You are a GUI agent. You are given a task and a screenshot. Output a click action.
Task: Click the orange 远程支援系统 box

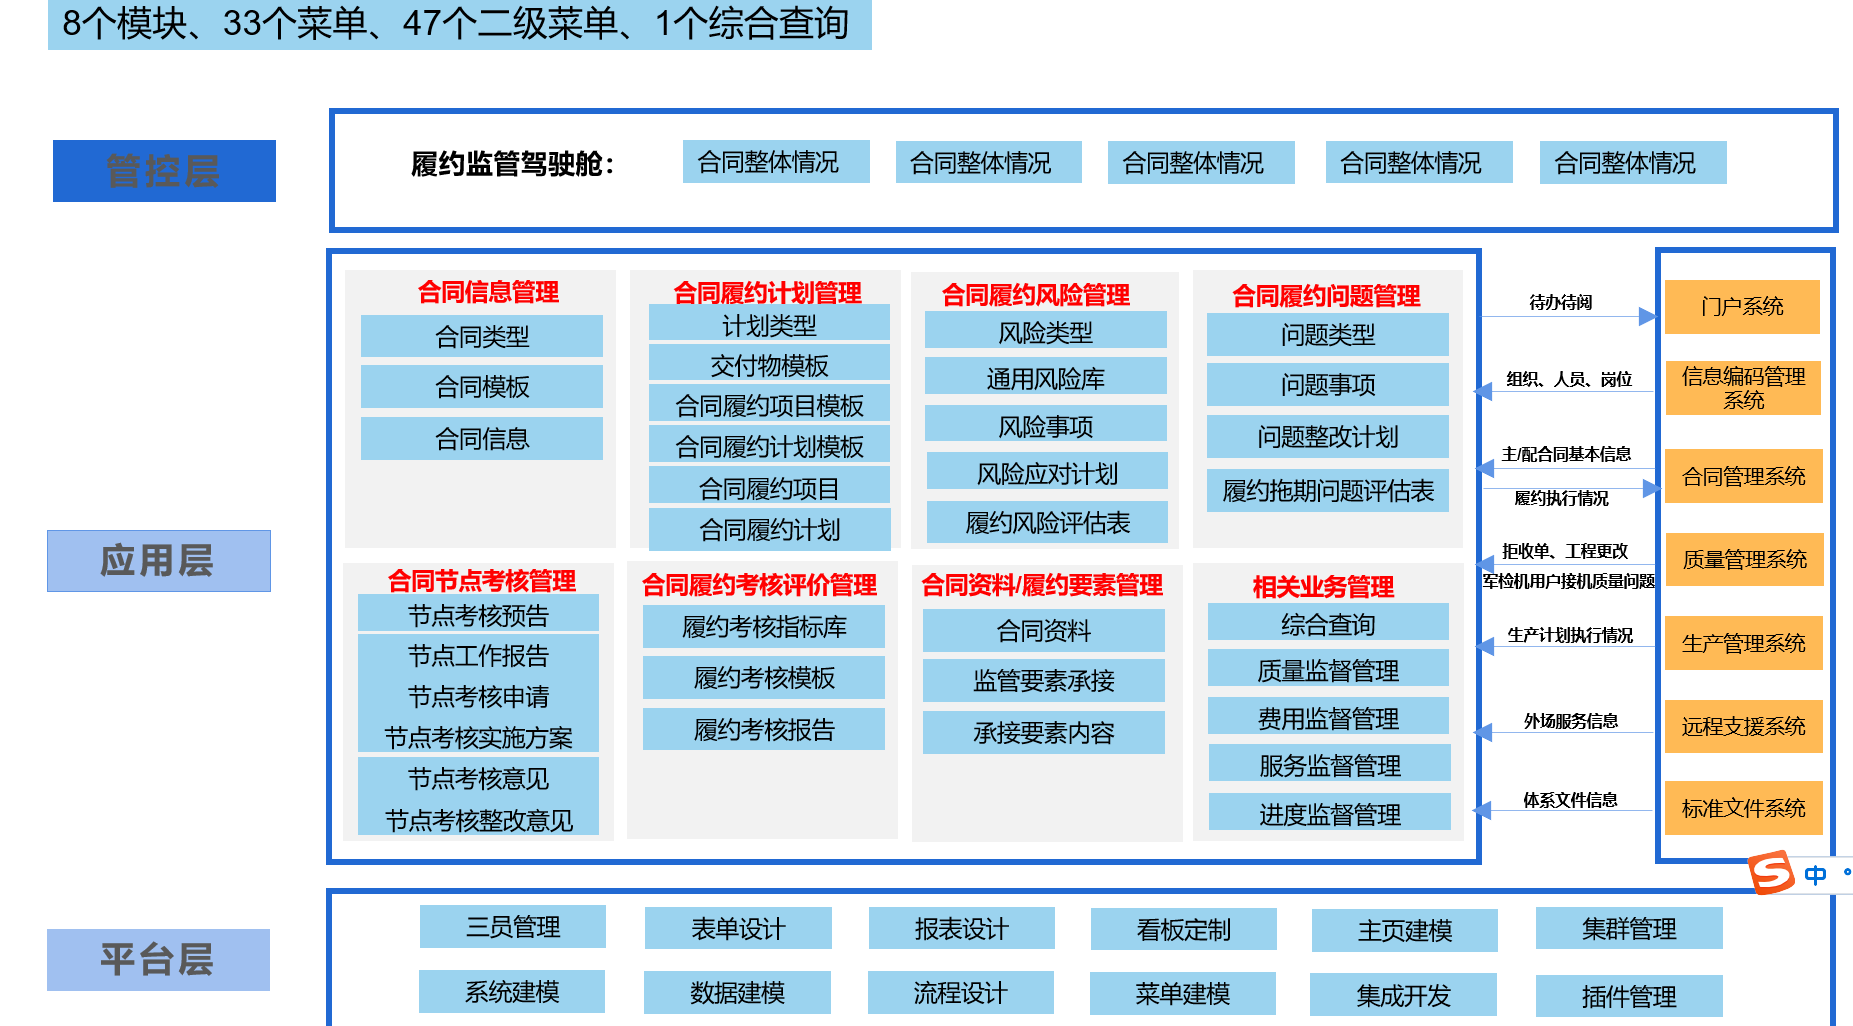click(x=1744, y=726)
